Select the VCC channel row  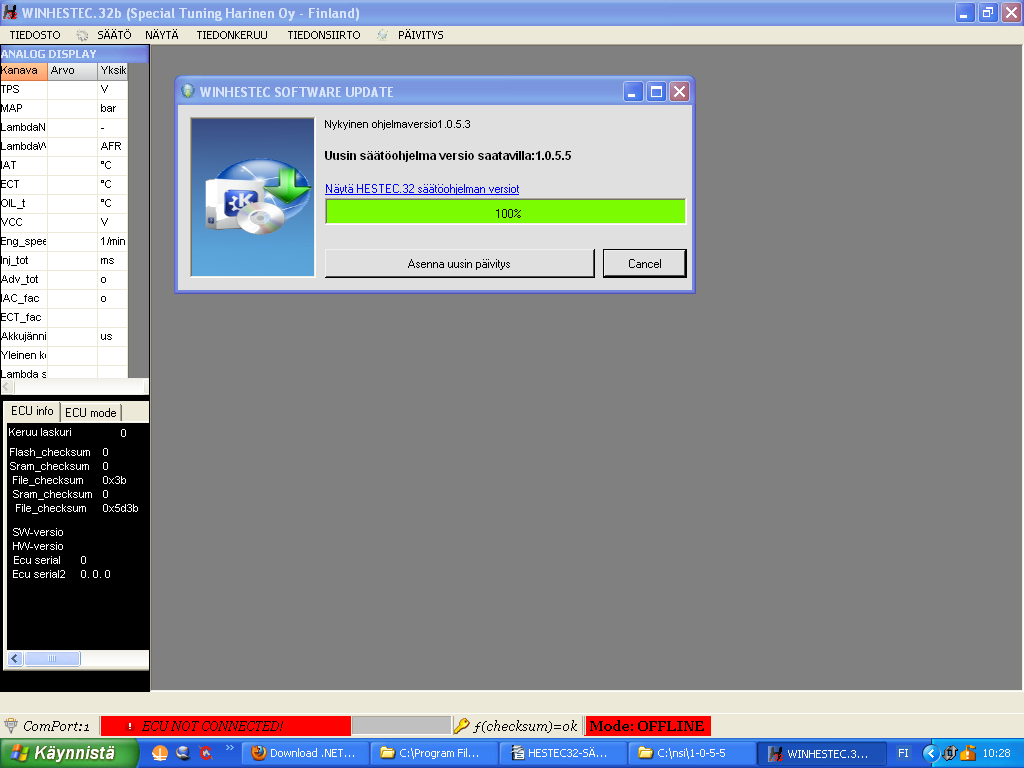tap(64, 222)
